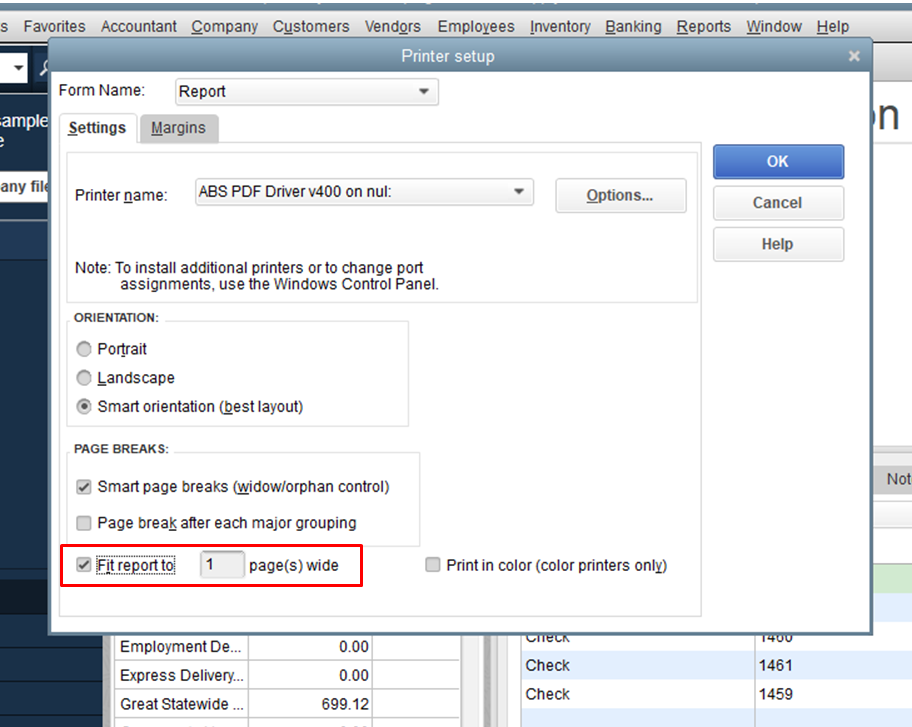Image resolution: width=912 pixels, height=727 pixels.
Task: Open the Company menu
Action: tap(225, 26)
